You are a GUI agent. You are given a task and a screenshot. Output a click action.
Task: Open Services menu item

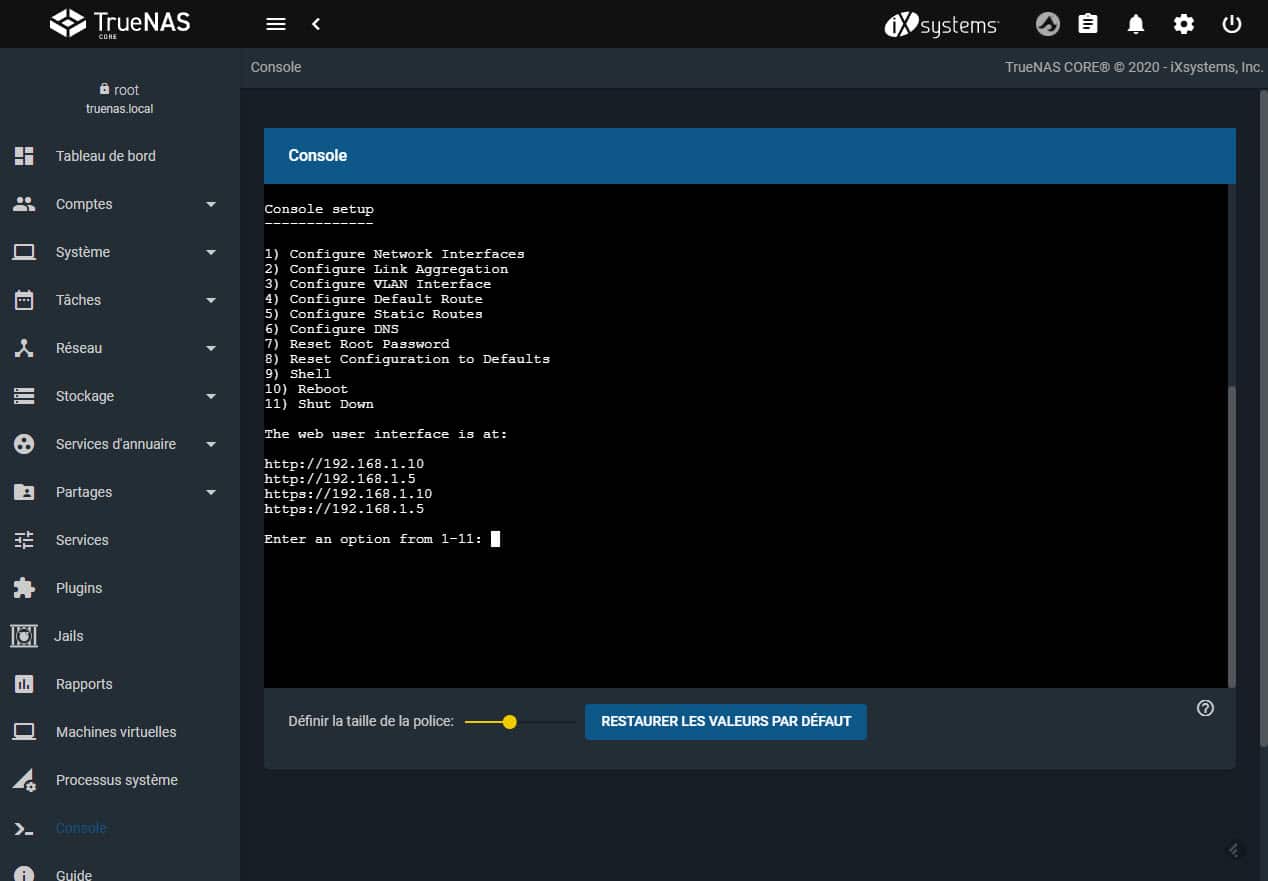[x=120, y=540]
